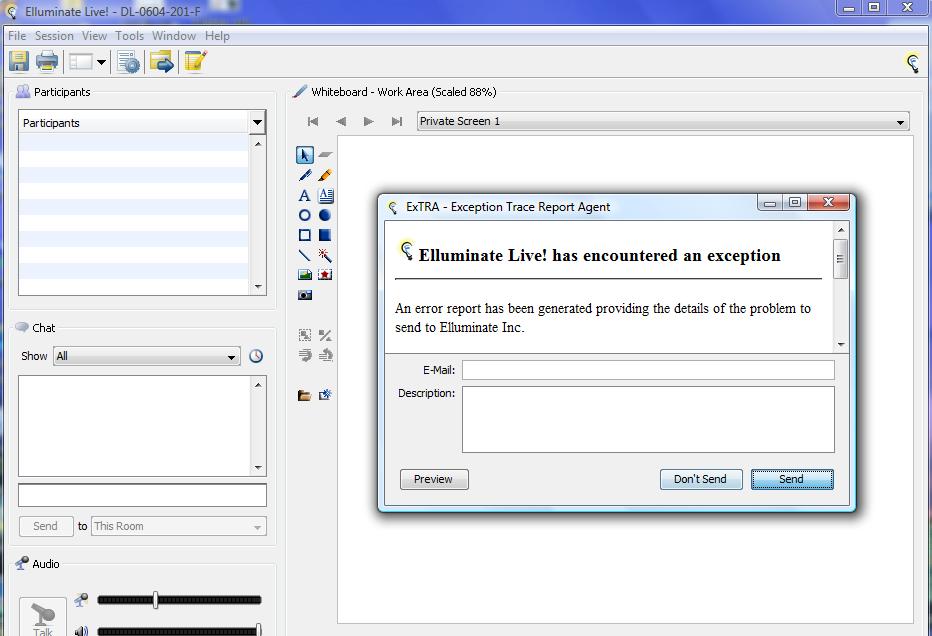
Task: Select the whiteboard Pen tool
Action: pos(304,175)
